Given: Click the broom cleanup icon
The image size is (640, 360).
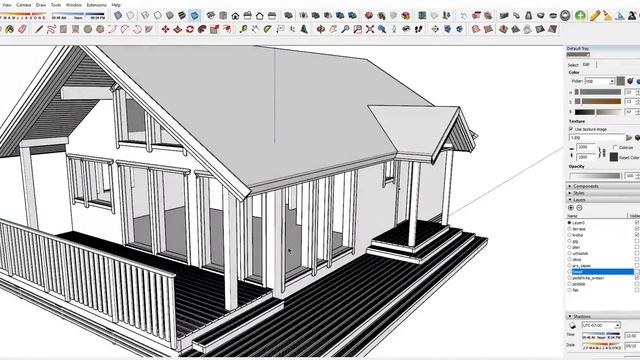Looking at the screenshot, I should (x=607, y=16).
